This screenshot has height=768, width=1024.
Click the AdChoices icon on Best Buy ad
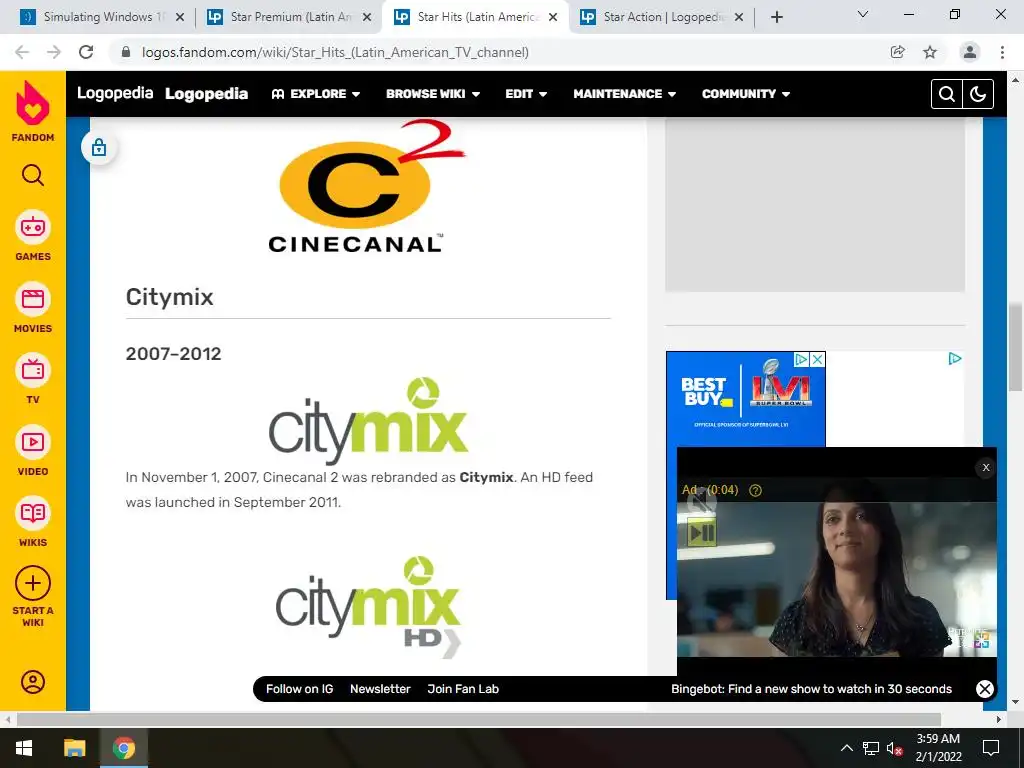pyautogui.click(x=801, y=359)
